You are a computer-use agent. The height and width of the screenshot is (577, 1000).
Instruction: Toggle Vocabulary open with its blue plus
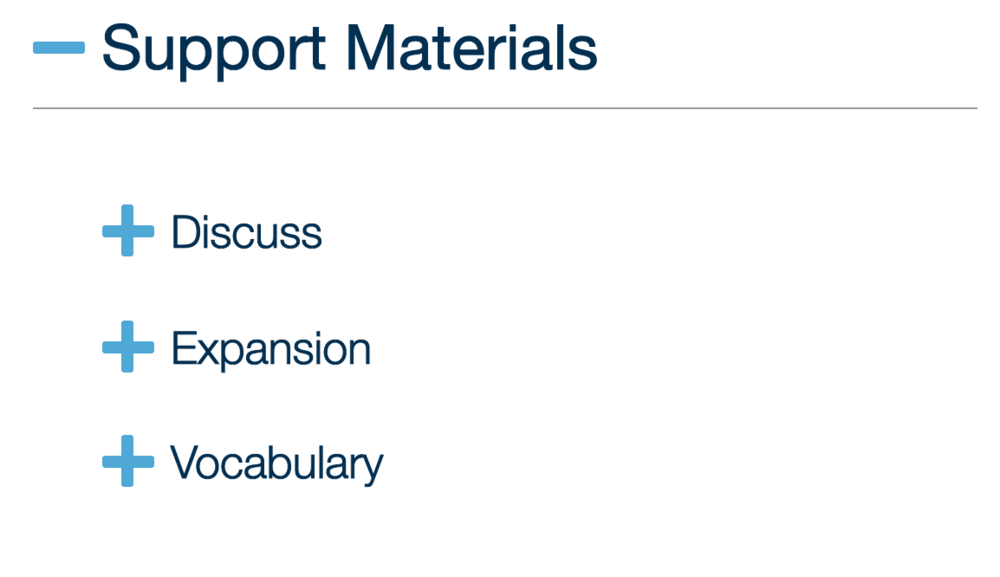128,461
